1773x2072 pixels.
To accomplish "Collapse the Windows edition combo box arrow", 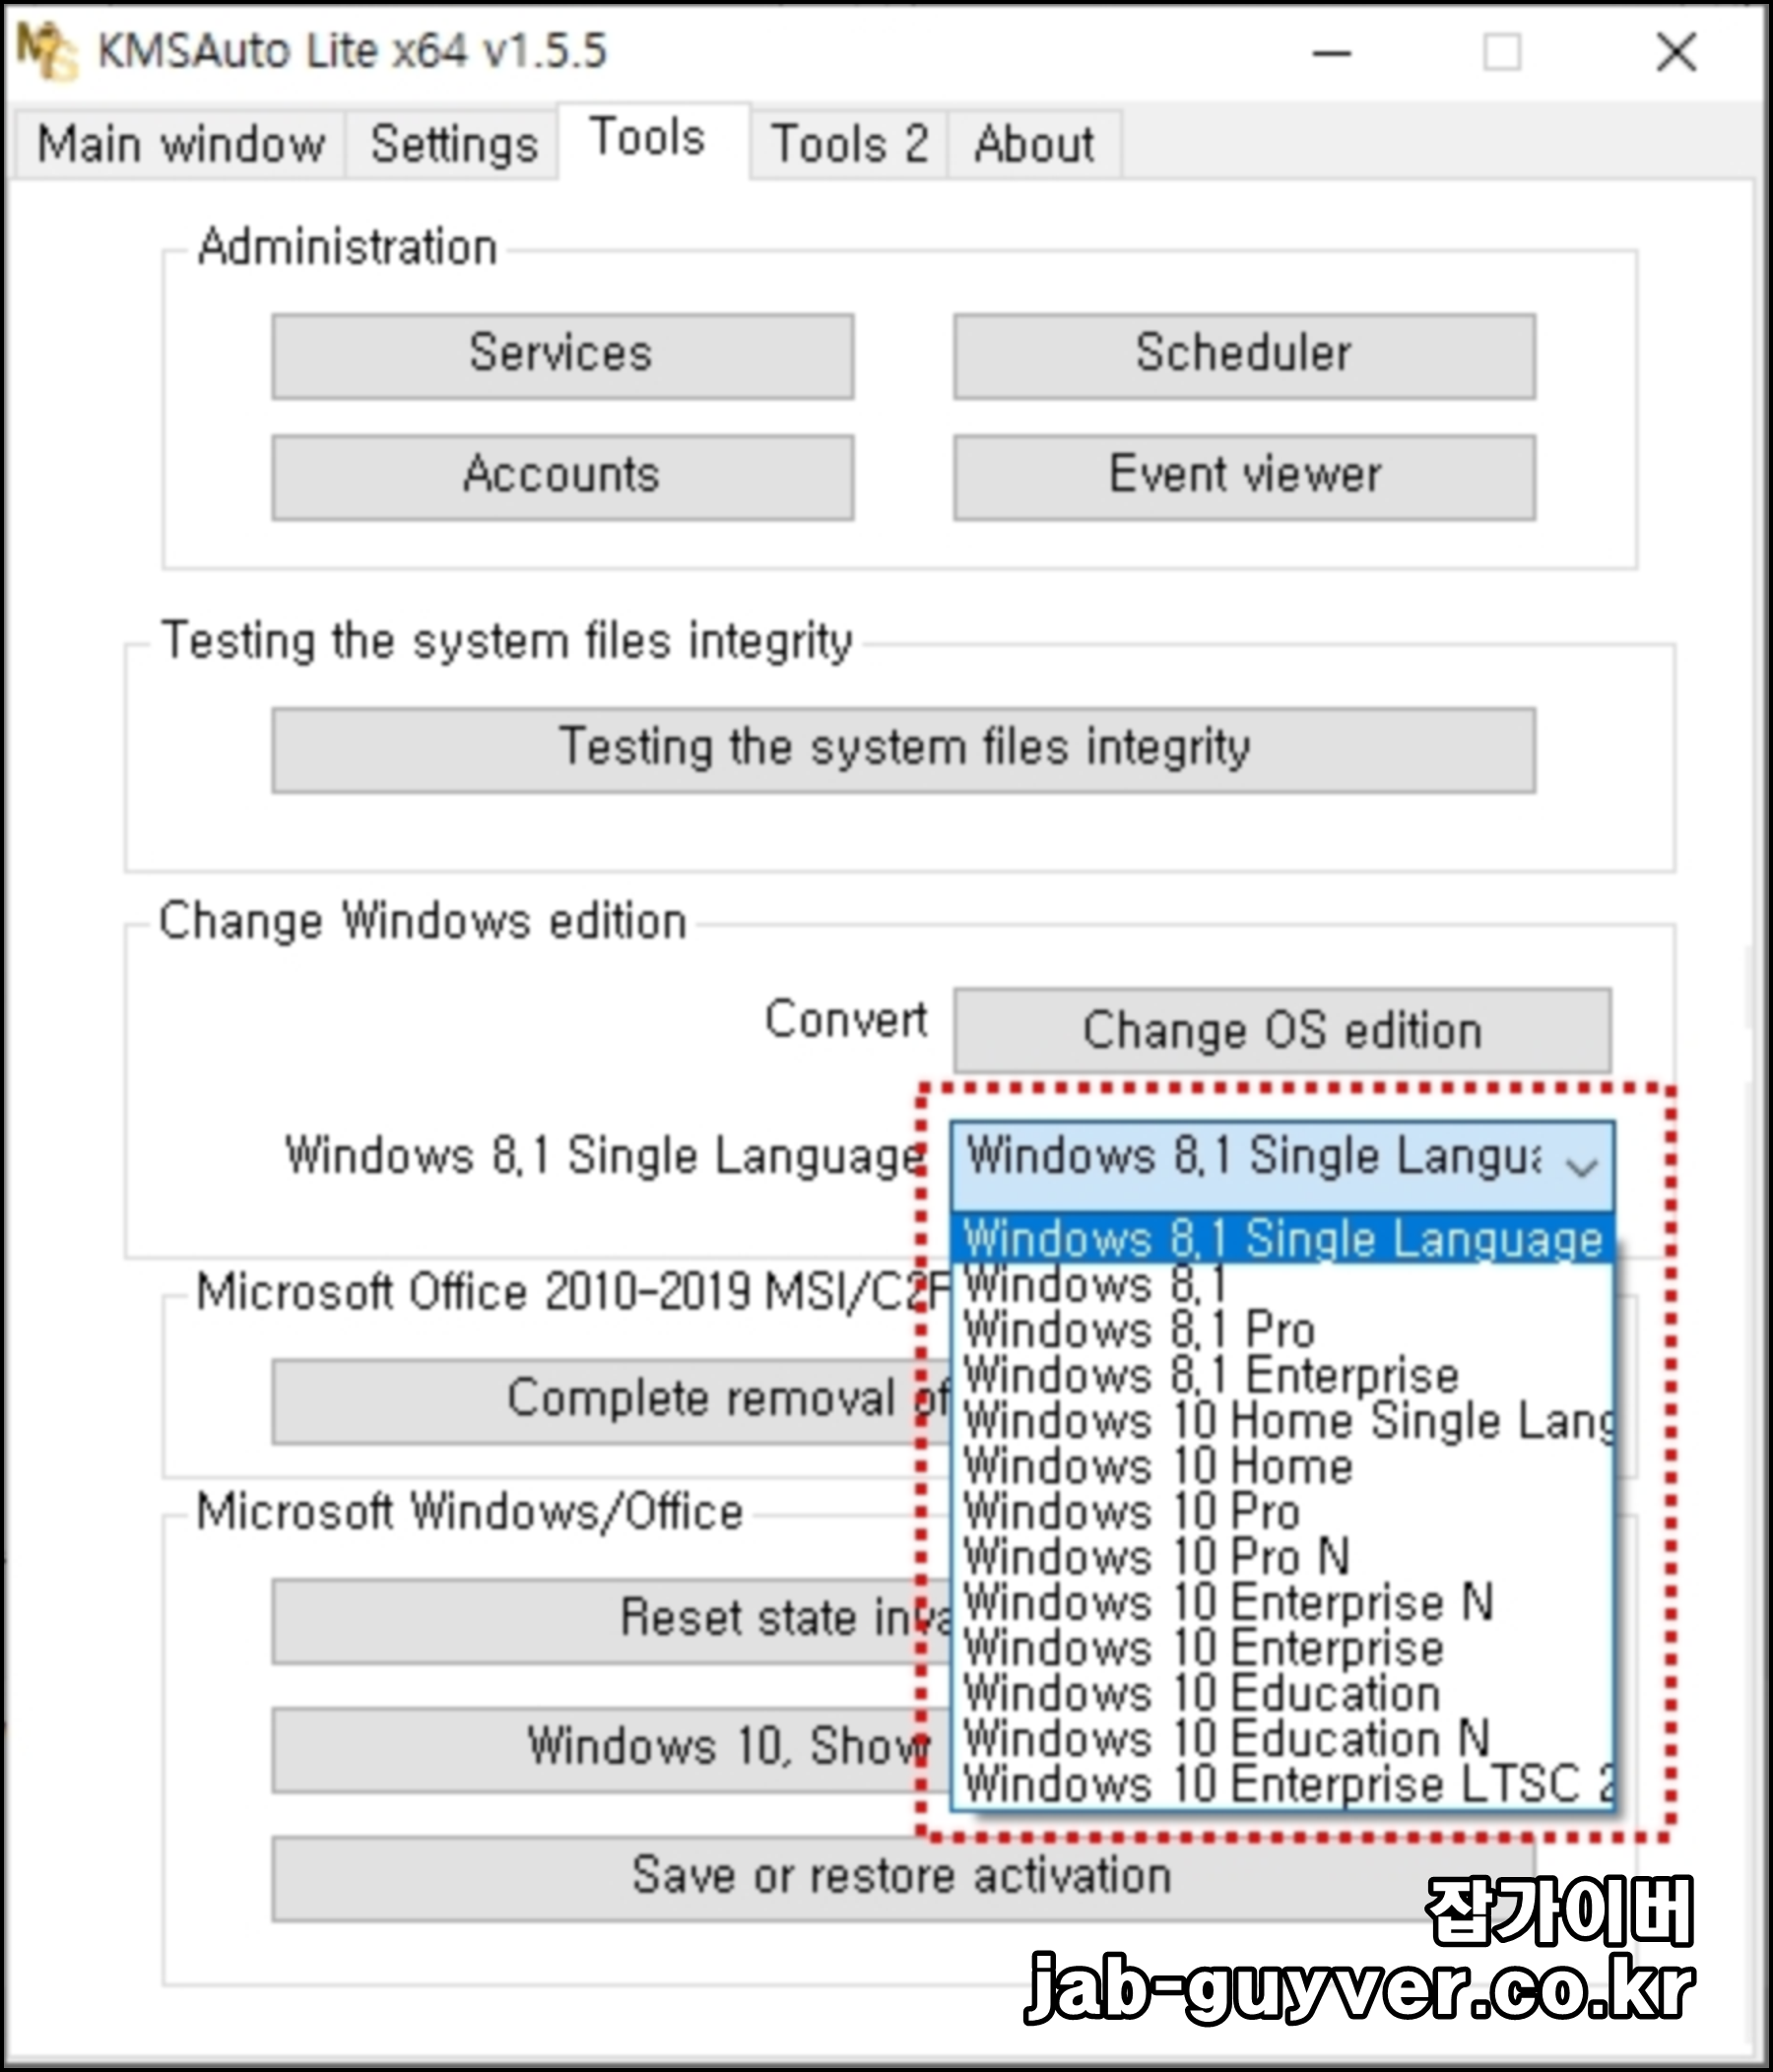I will click(x=1582, y=1165).
